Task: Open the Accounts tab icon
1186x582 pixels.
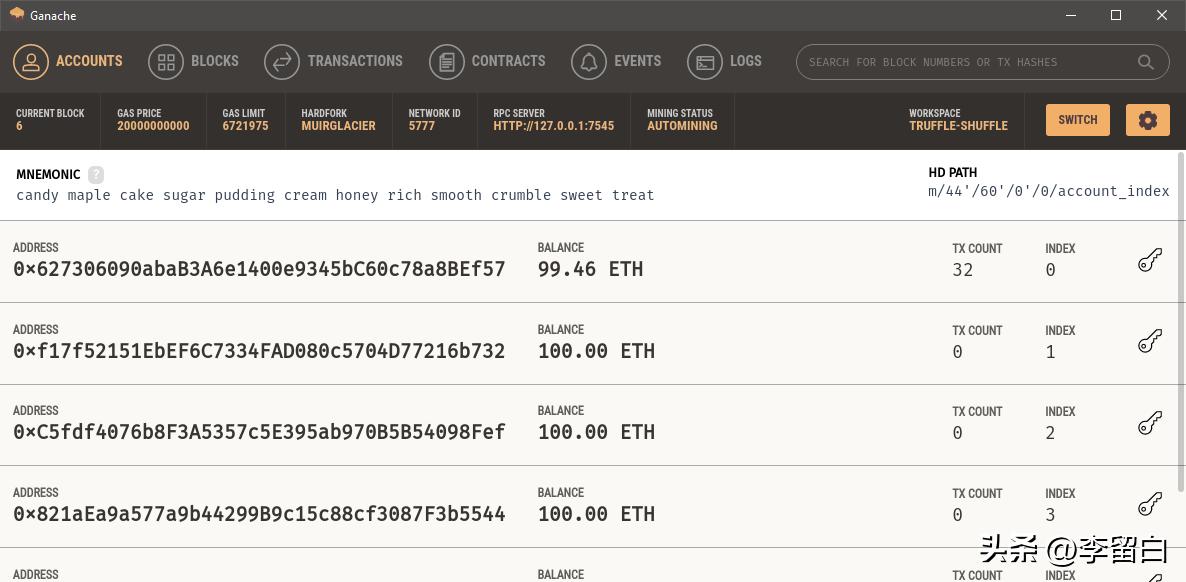Action: (x=30, y=61)
